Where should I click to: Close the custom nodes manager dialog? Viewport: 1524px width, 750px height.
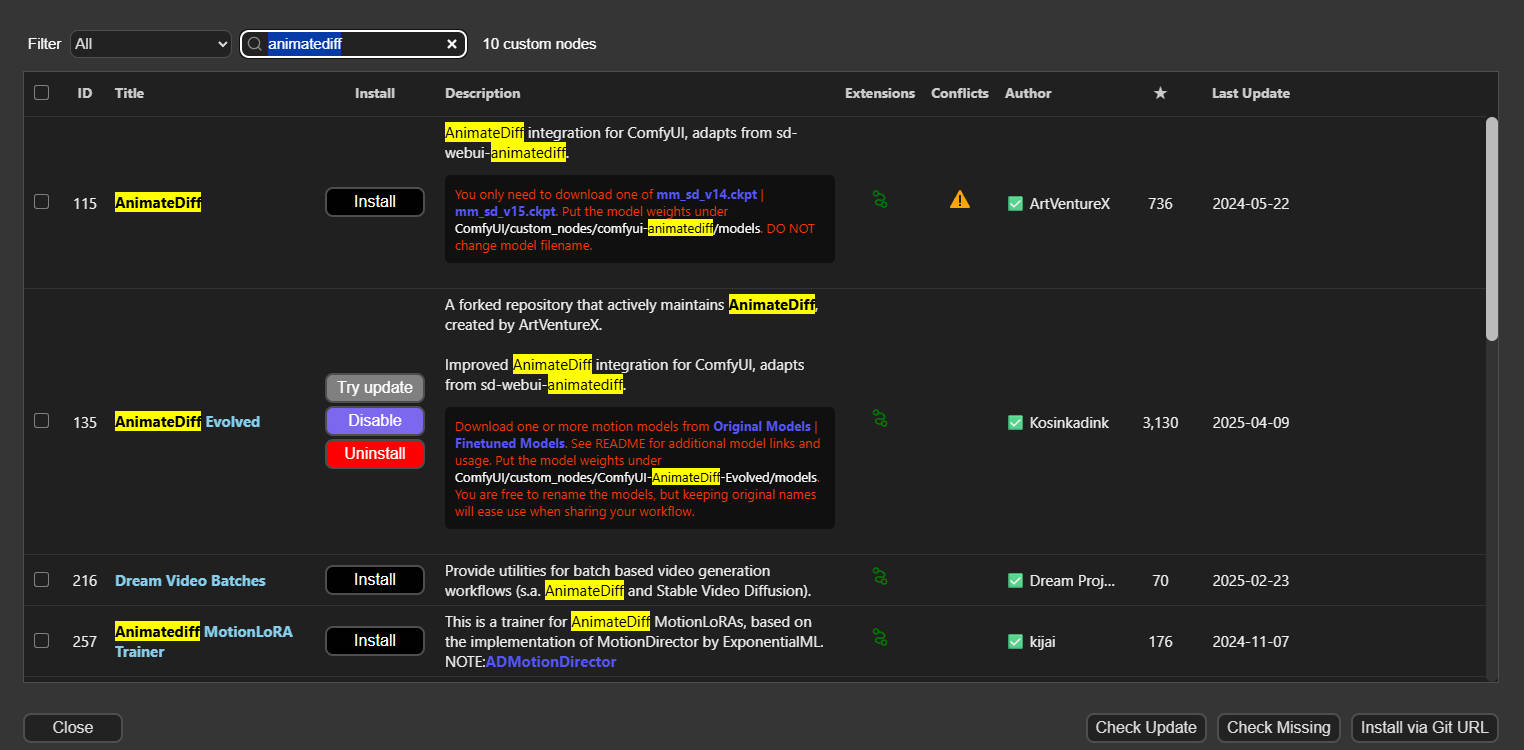(73, 728)
